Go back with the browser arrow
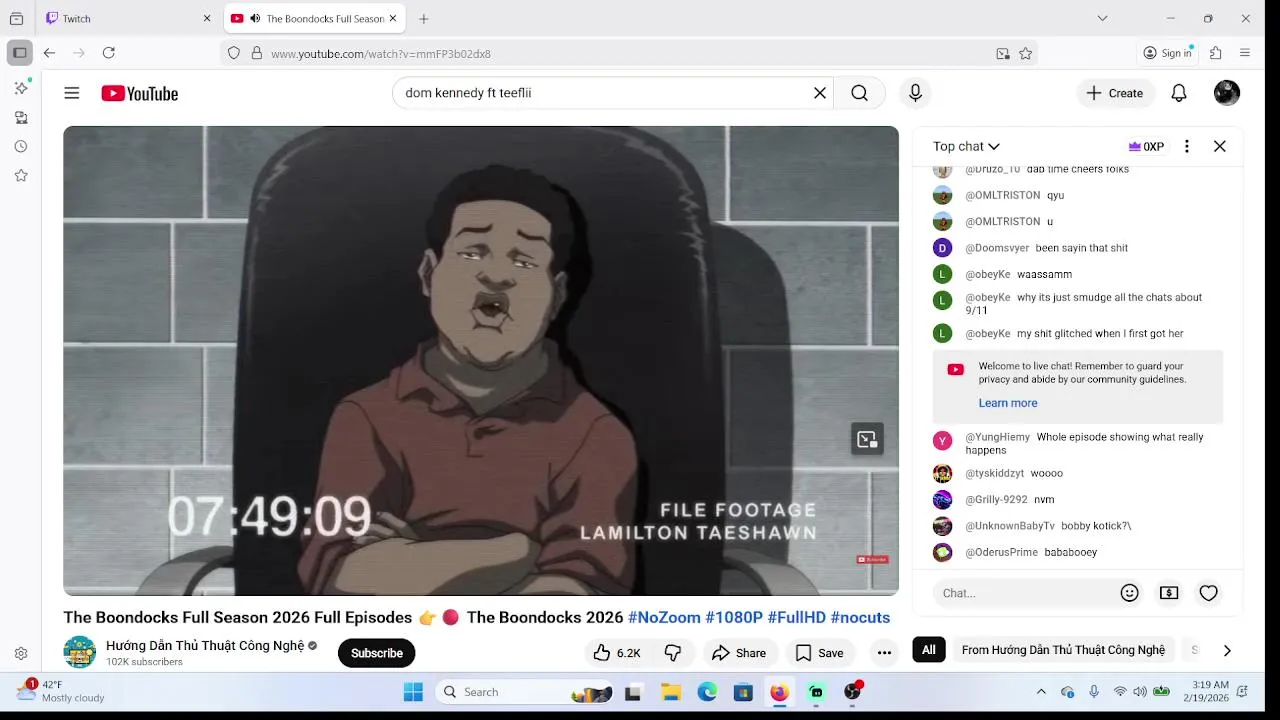 pyautogui.click(x=49, y=53)
